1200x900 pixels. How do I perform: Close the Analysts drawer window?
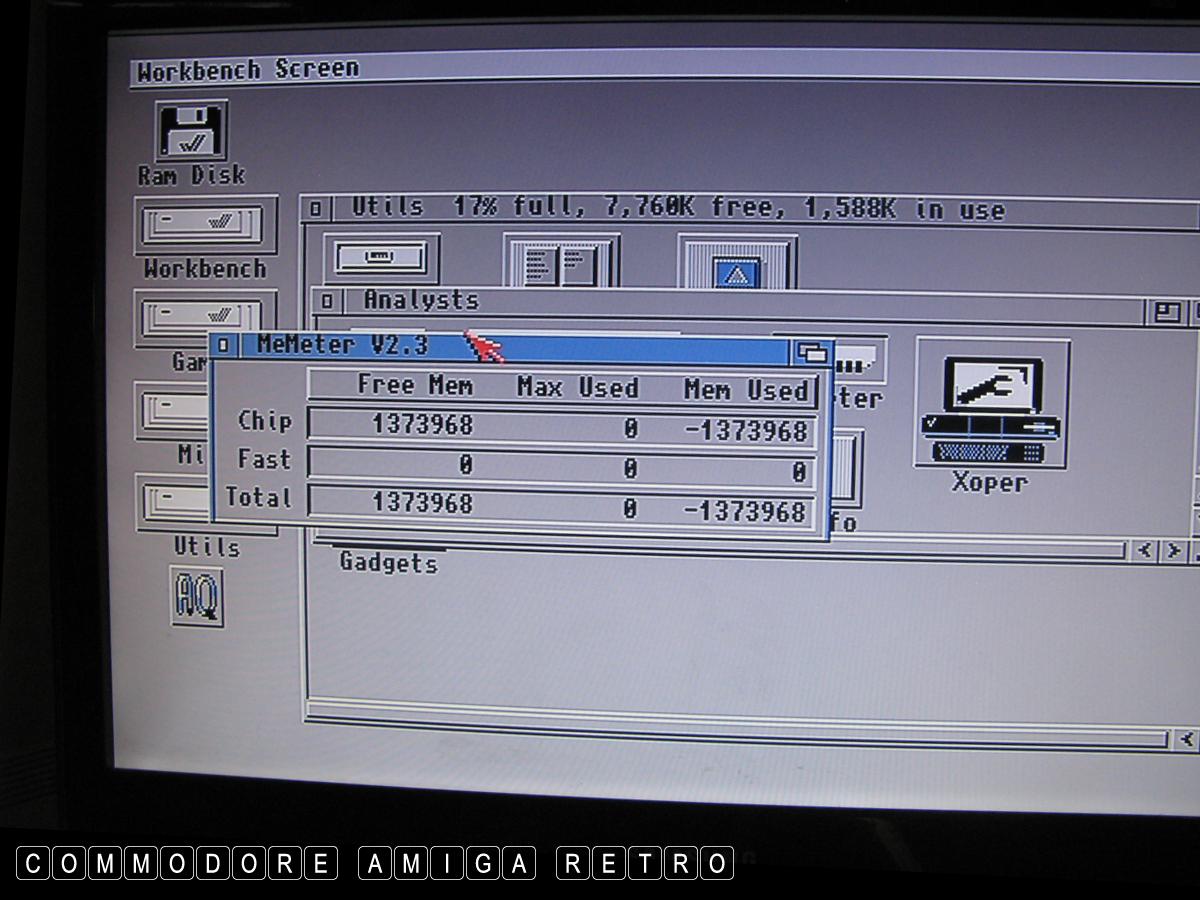coord(329,301)
